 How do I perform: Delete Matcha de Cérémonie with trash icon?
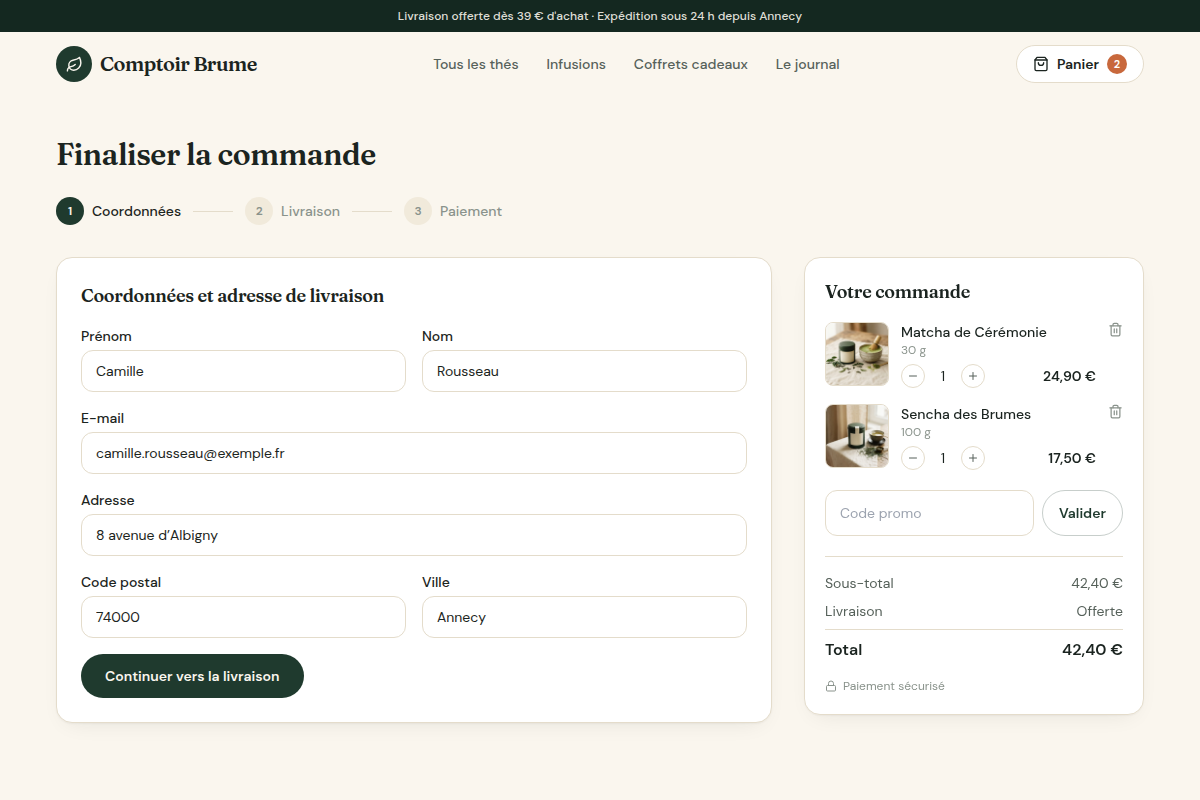pos(1116,330)
